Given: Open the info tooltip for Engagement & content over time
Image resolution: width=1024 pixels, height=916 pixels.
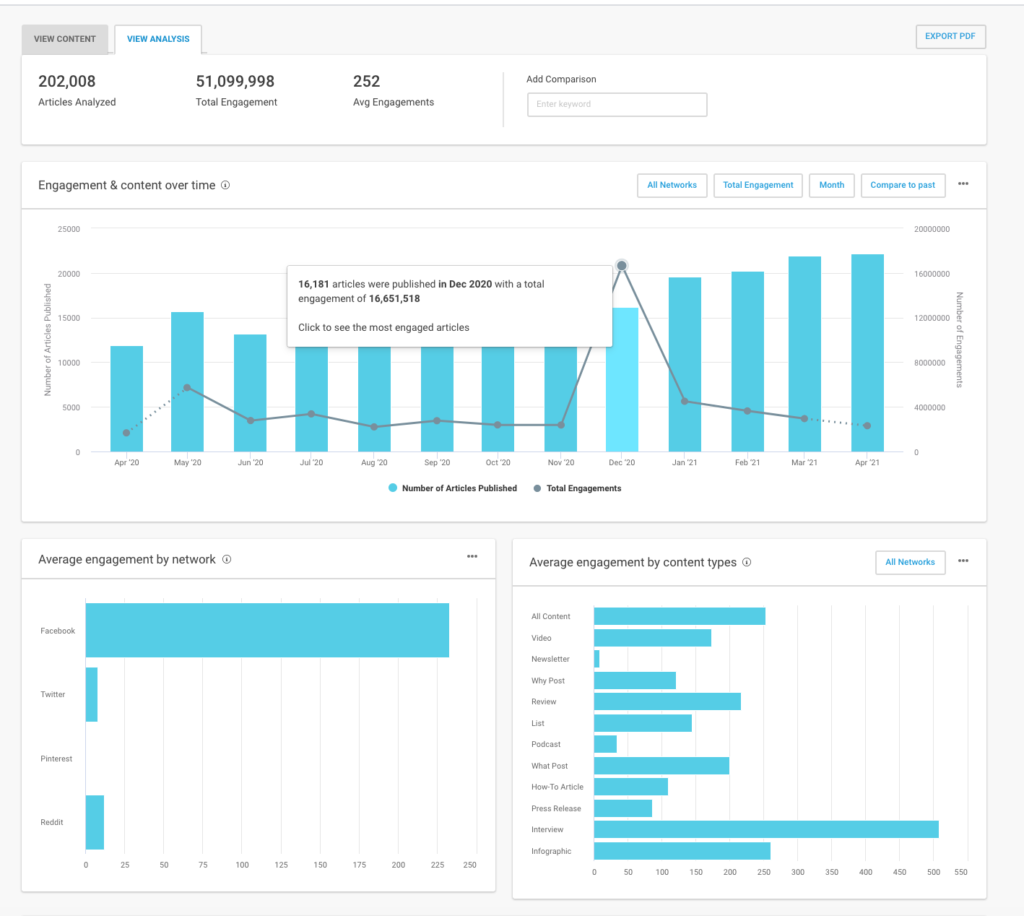Looking at the screenshot, I should tap(227, 185).
